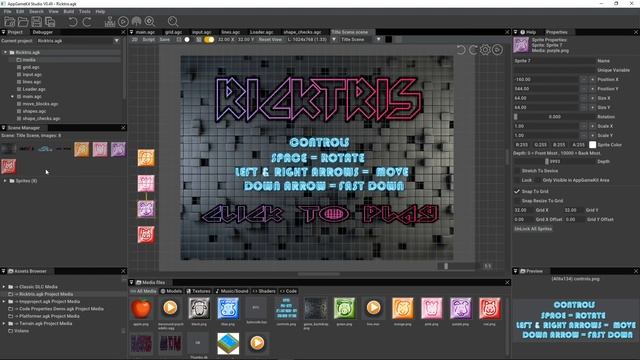Open the File menu

click(x=7, y=12)
